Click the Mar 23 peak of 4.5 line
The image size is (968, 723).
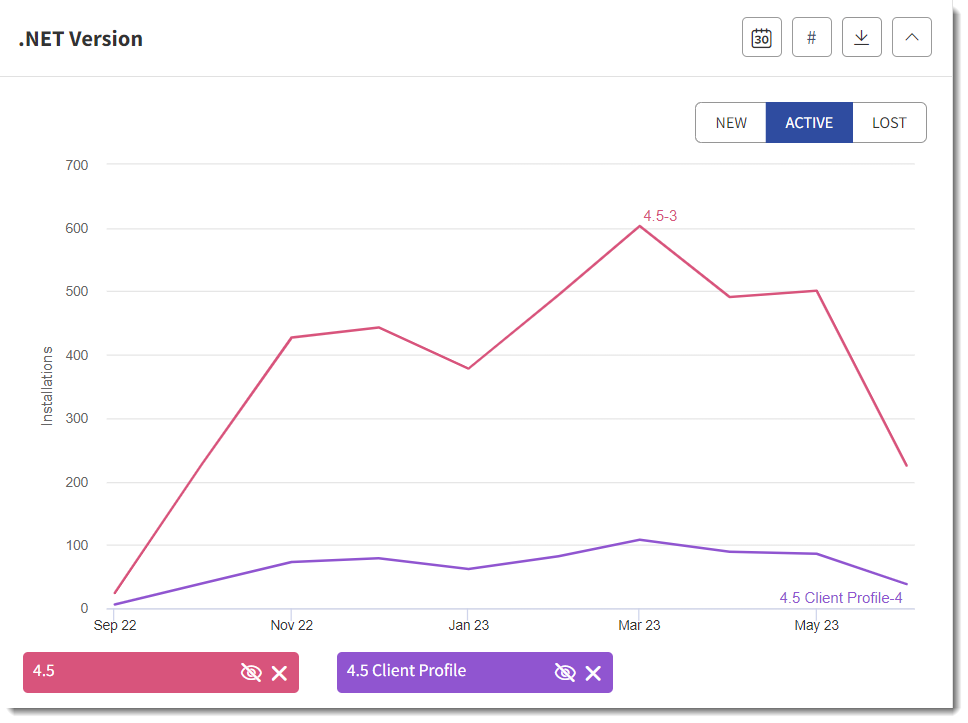(x=640, y=227)
